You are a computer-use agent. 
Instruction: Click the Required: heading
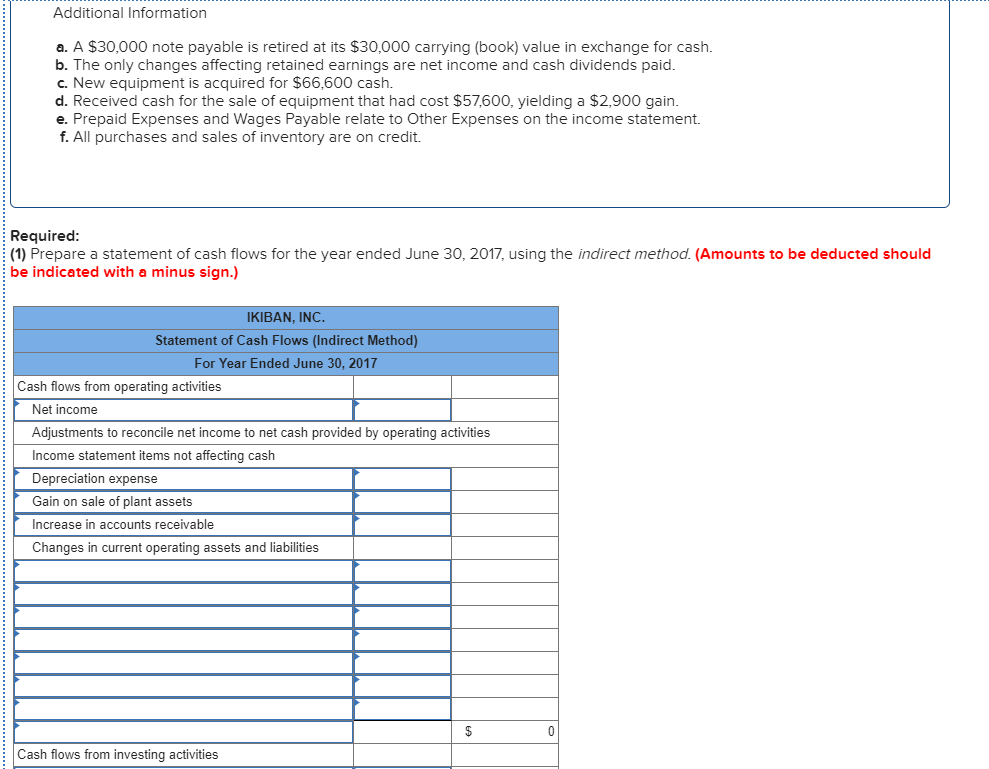pyautogui.click(x=45, y=236)
